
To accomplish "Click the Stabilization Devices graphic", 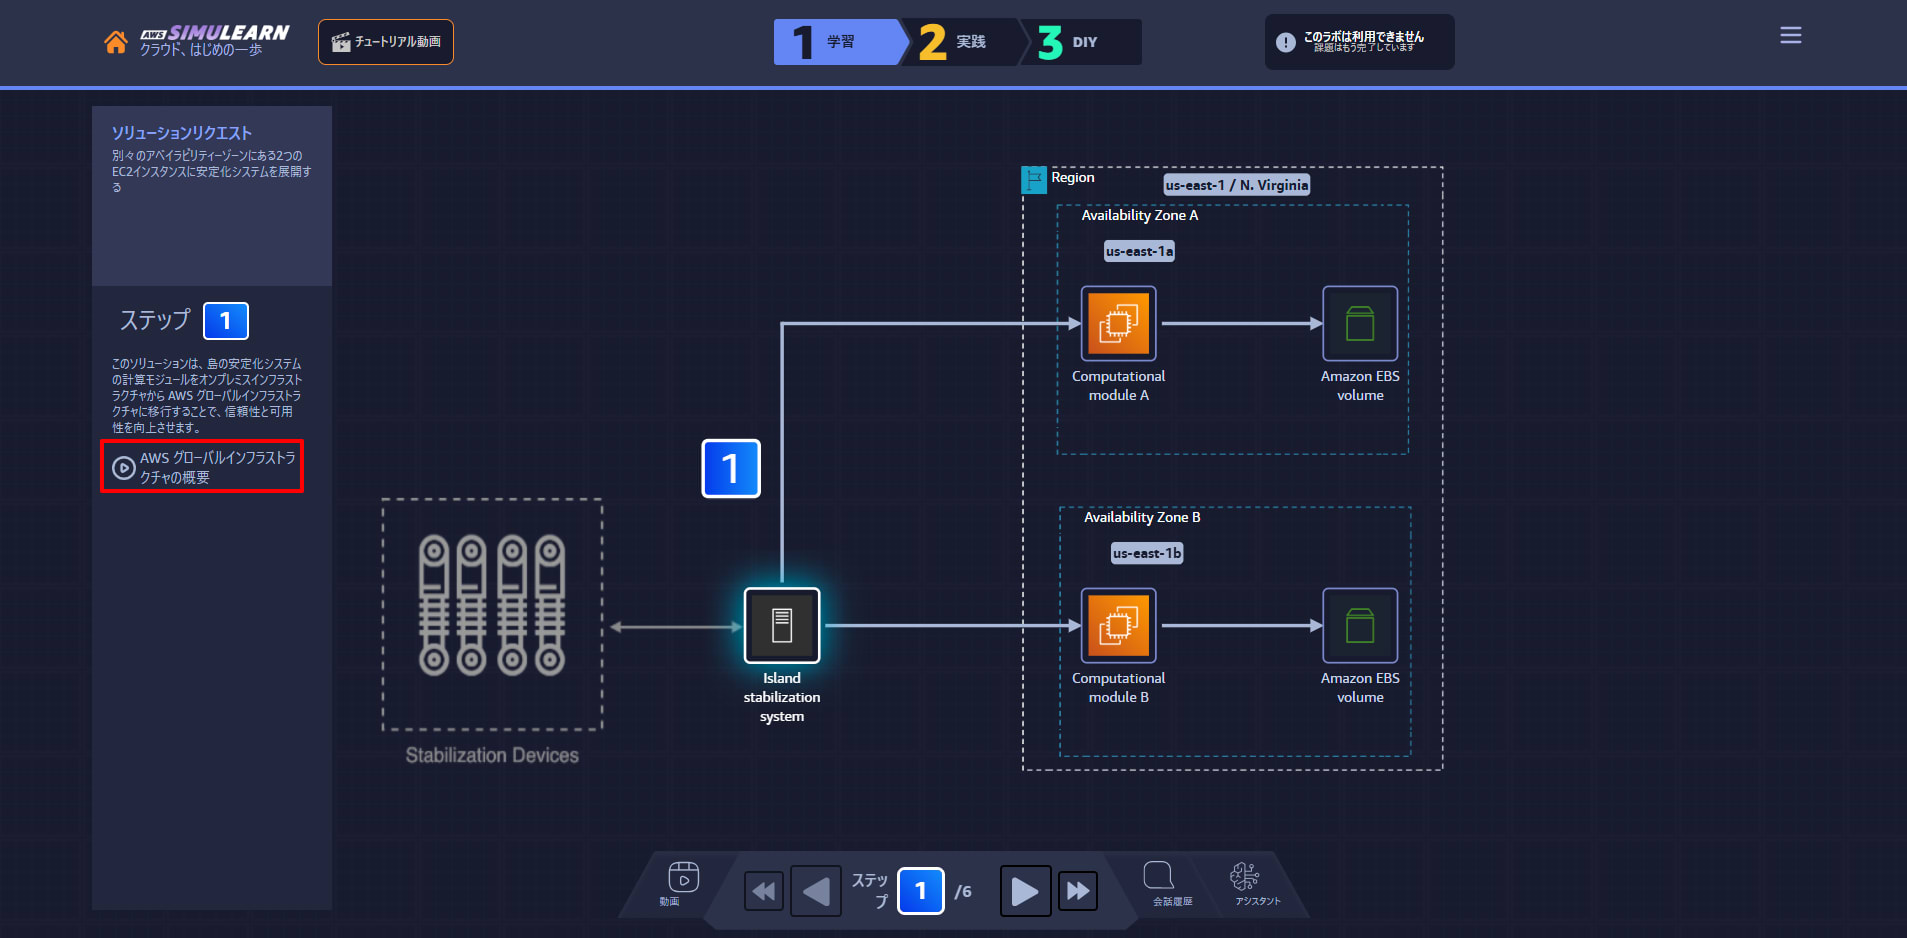I will coord(492,614).
